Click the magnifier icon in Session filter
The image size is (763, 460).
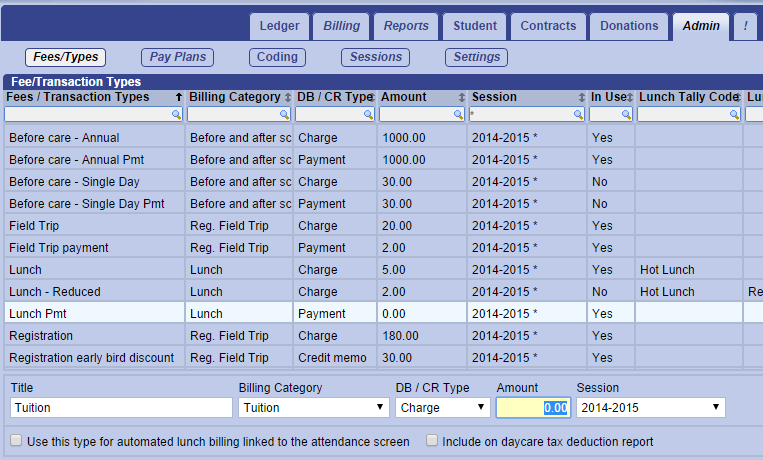[x=577, y=115]
